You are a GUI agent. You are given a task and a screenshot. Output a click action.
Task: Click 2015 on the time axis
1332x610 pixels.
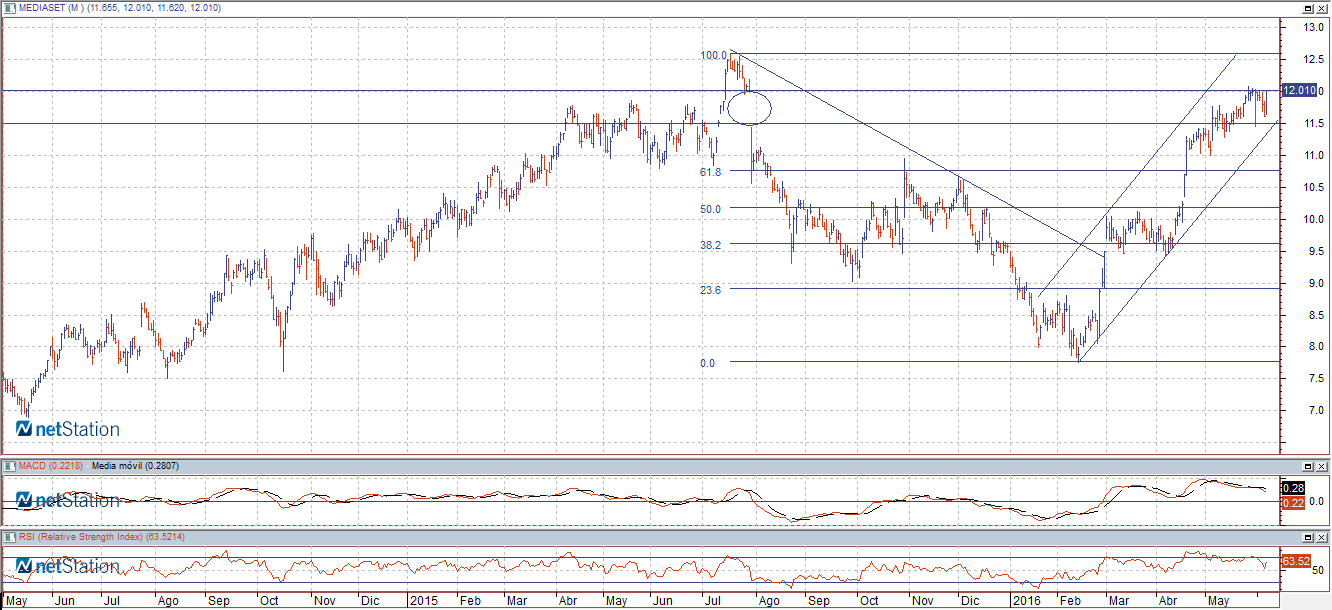424,601
